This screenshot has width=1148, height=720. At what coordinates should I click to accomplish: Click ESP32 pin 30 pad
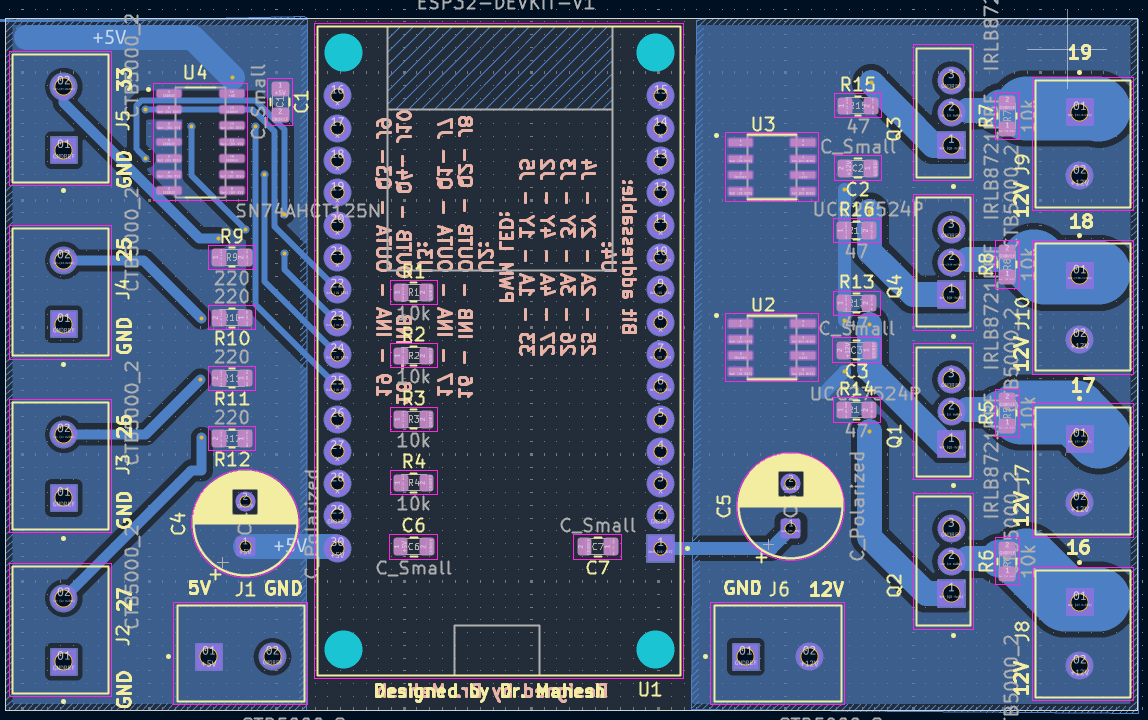337,548
